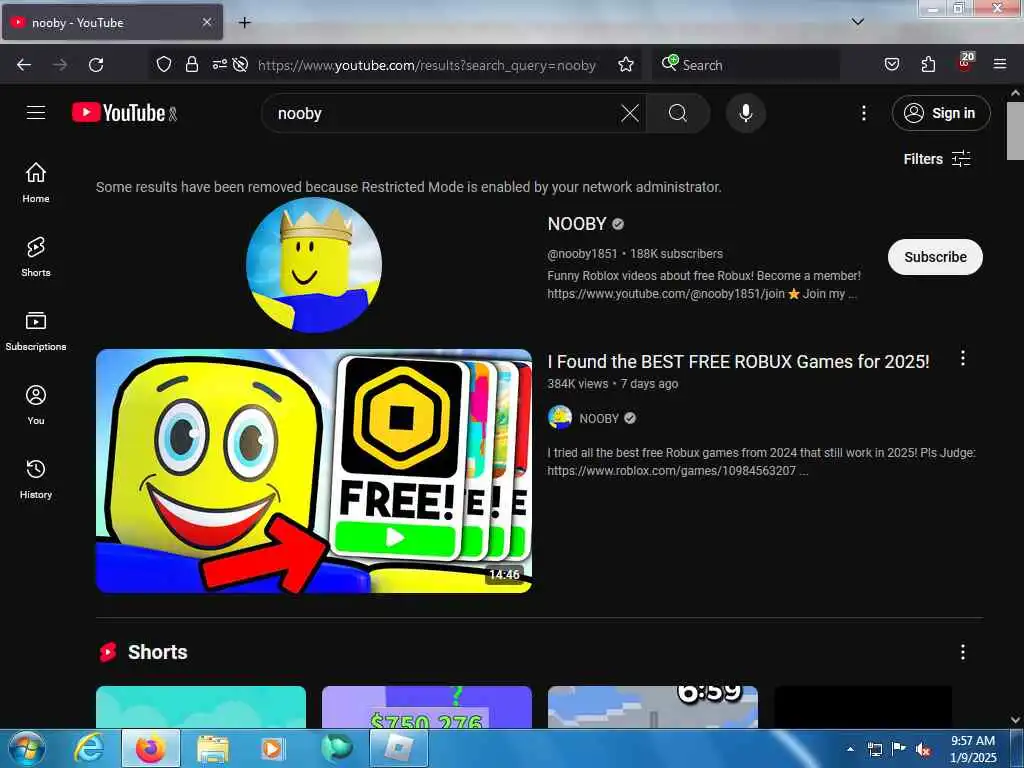1024x768 pixels.
Task: Click the NOOBY uploader link under video
Action: [599, 419]
